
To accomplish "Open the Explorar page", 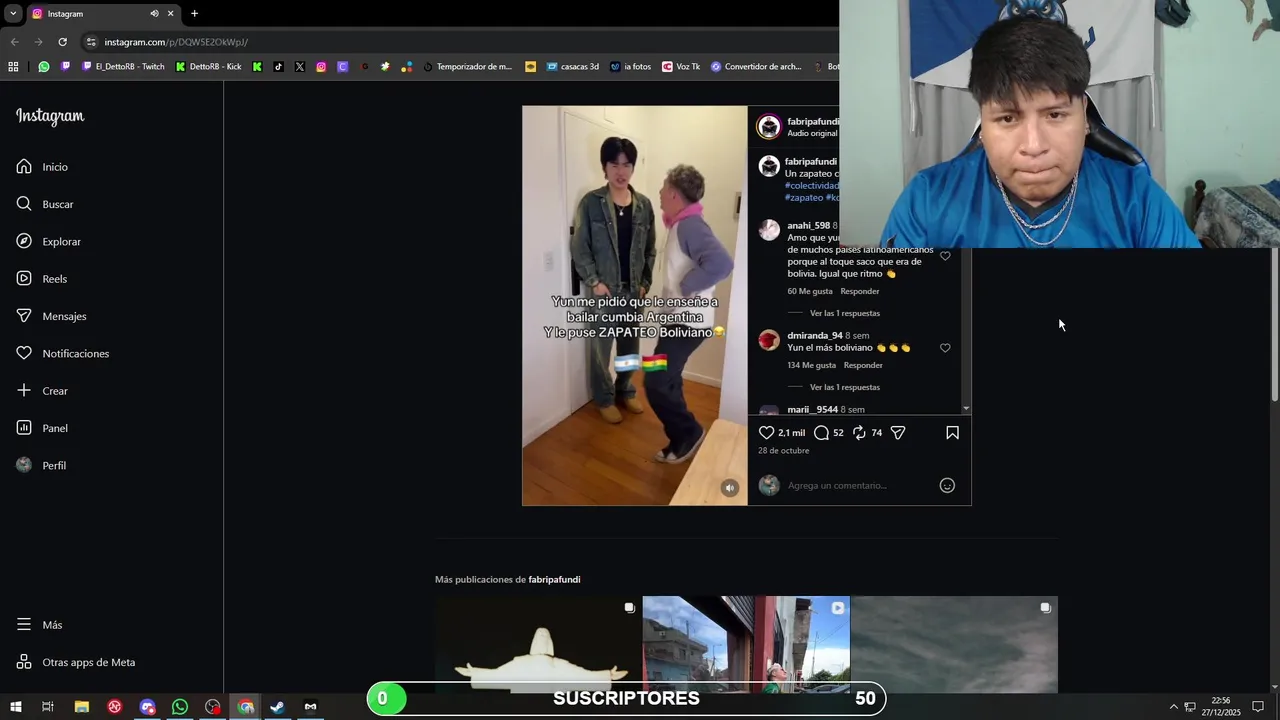I will point(48,241).
